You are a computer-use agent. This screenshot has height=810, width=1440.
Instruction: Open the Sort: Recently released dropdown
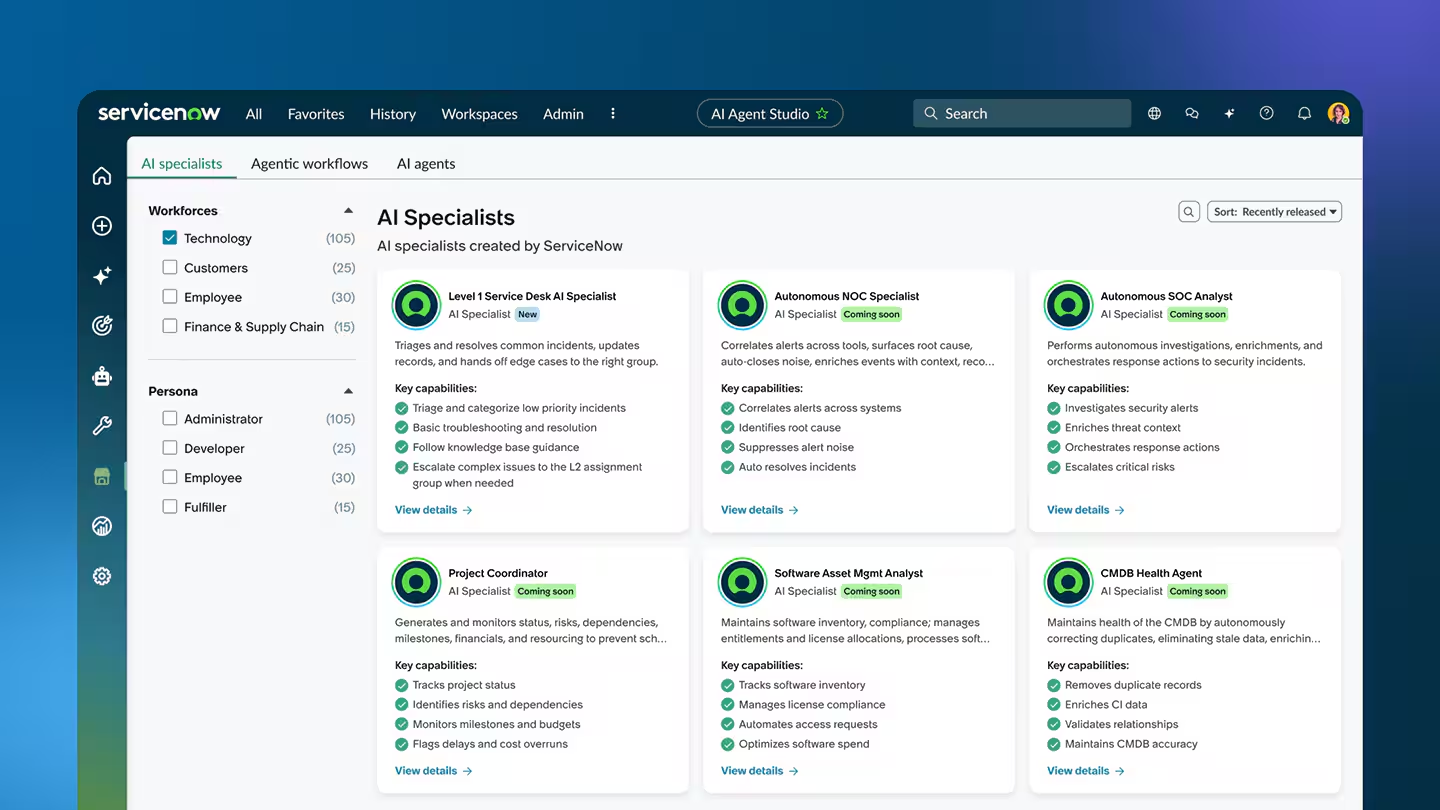pos(1274,211)
